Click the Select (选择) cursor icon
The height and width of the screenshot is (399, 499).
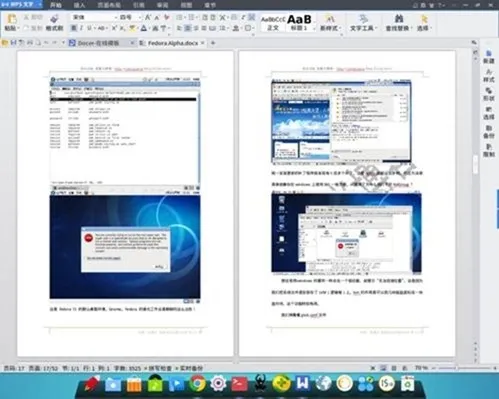[x=424, y=23]
